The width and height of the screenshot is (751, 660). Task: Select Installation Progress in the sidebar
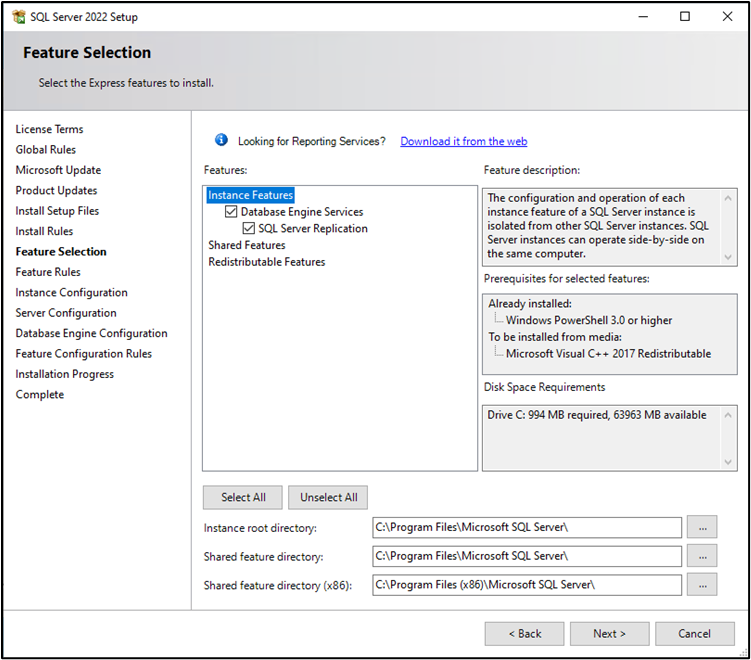point(65,374)
